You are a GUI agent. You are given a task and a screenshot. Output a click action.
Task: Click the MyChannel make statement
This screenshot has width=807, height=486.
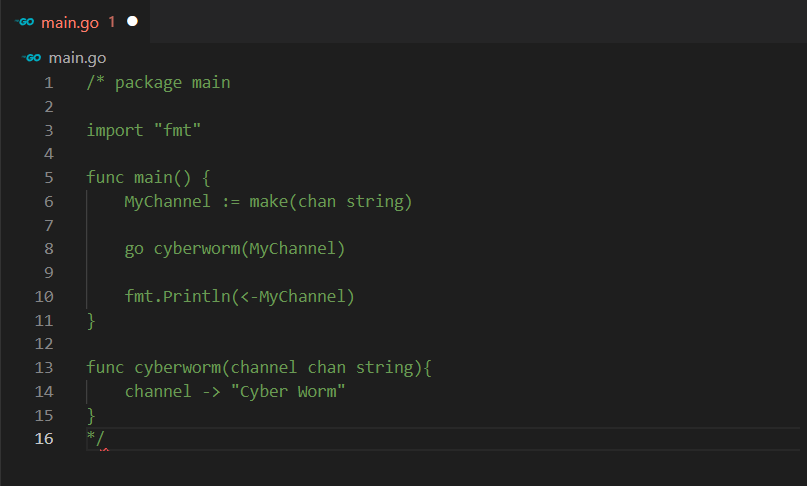pyautogui.click(x=268, y=202)
